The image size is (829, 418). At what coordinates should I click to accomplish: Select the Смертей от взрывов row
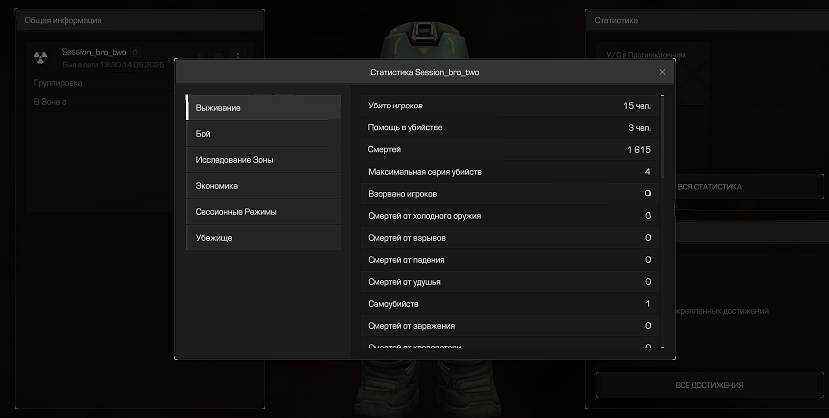point(509,237)
